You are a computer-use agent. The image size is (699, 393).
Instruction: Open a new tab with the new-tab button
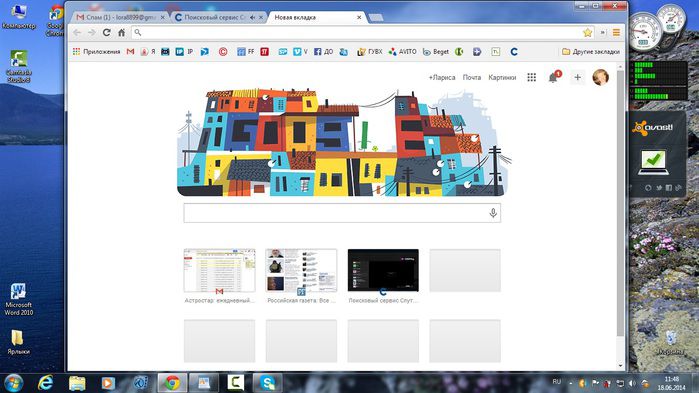click(376, 17)
